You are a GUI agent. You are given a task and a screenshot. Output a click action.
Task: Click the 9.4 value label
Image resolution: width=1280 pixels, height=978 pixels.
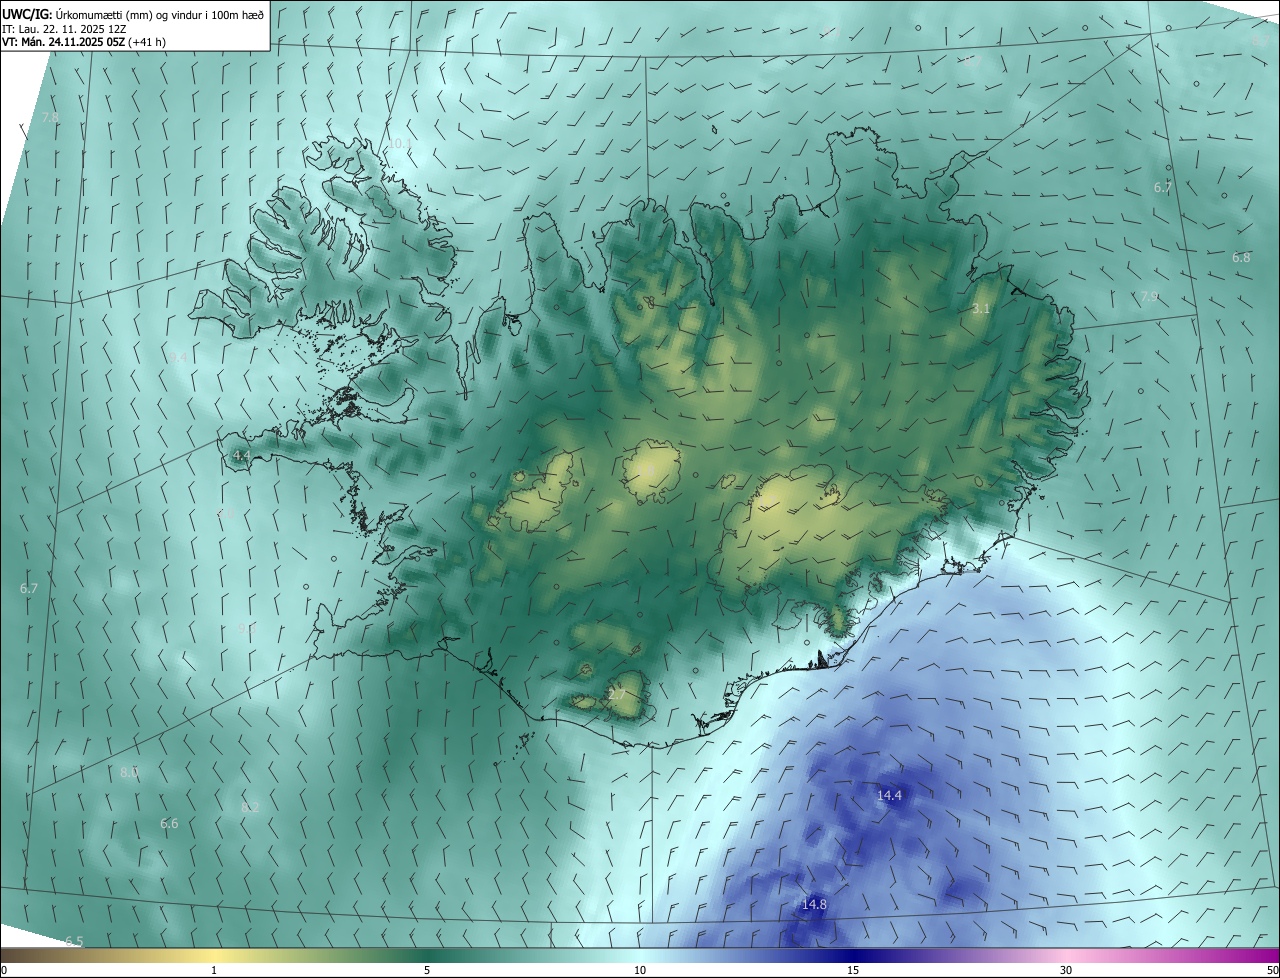coord(178,358)
